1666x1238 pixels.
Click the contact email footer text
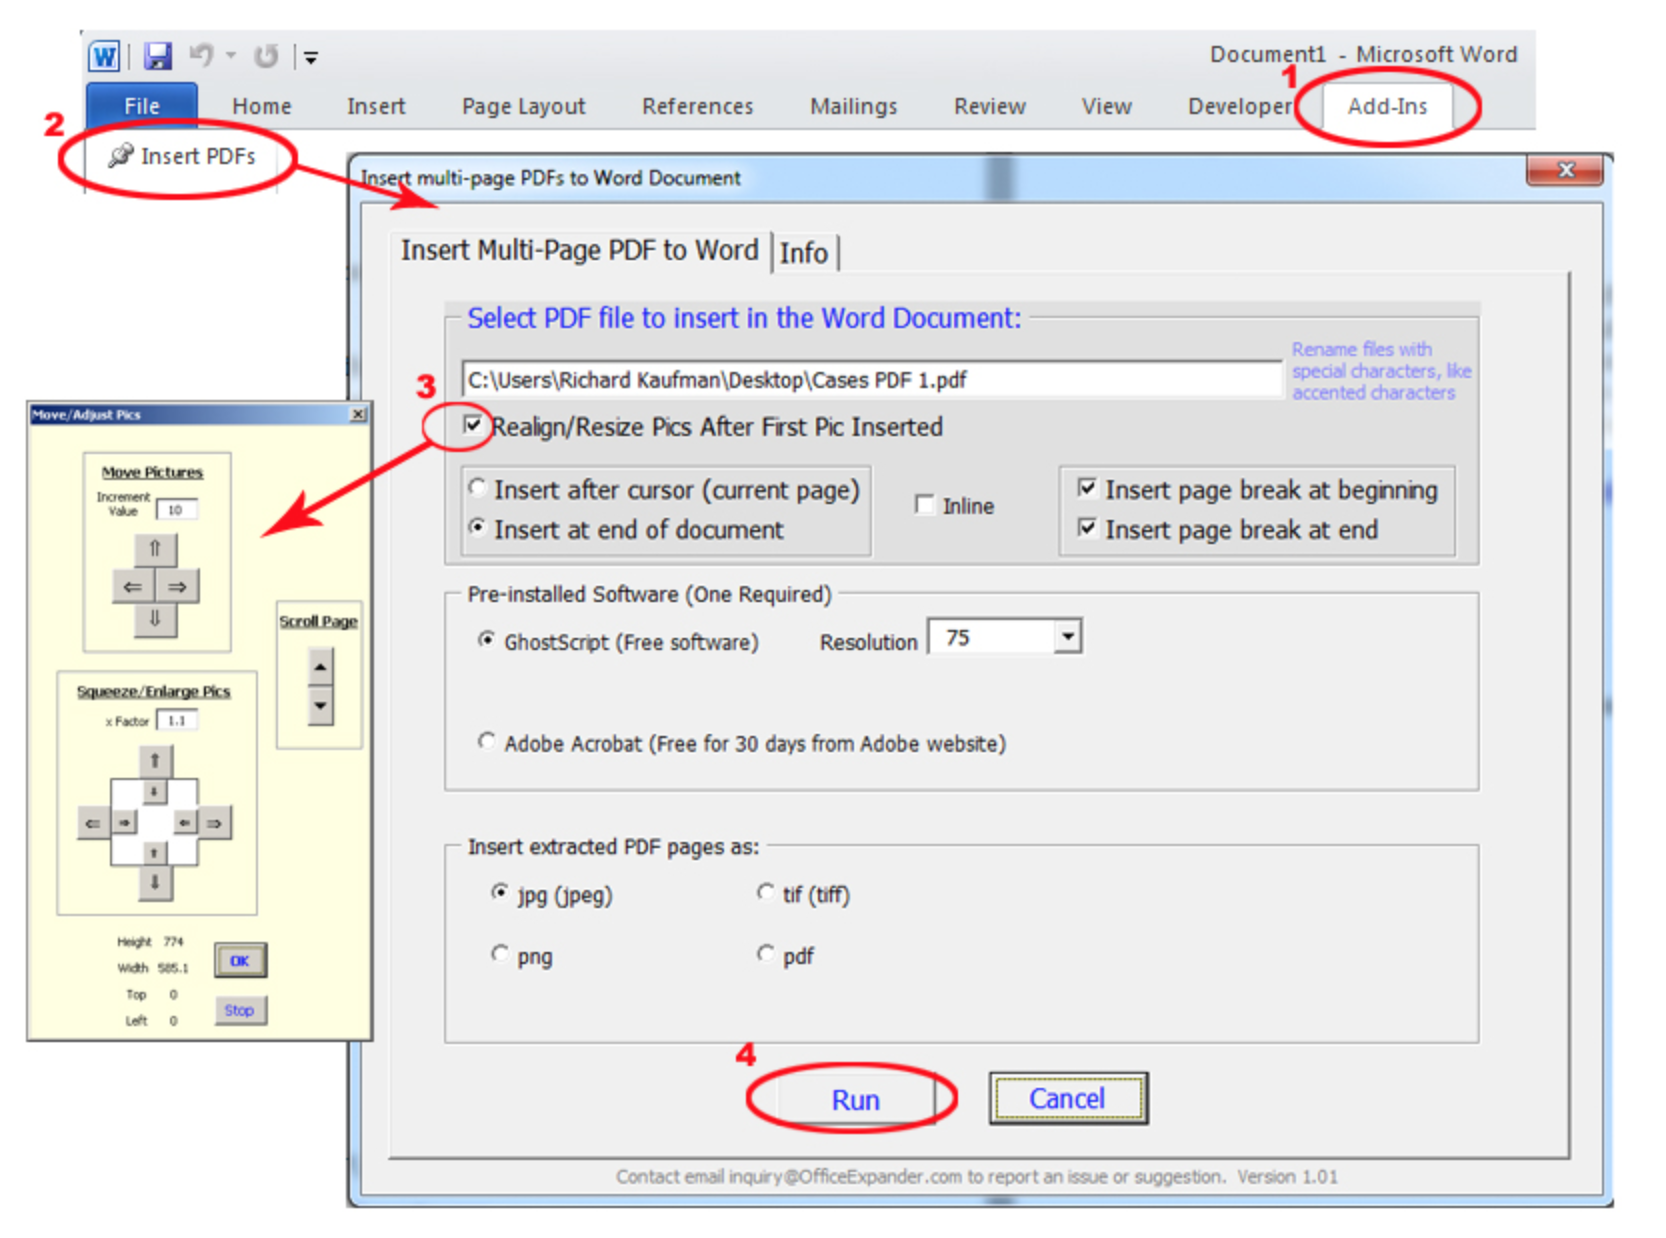976,1176
